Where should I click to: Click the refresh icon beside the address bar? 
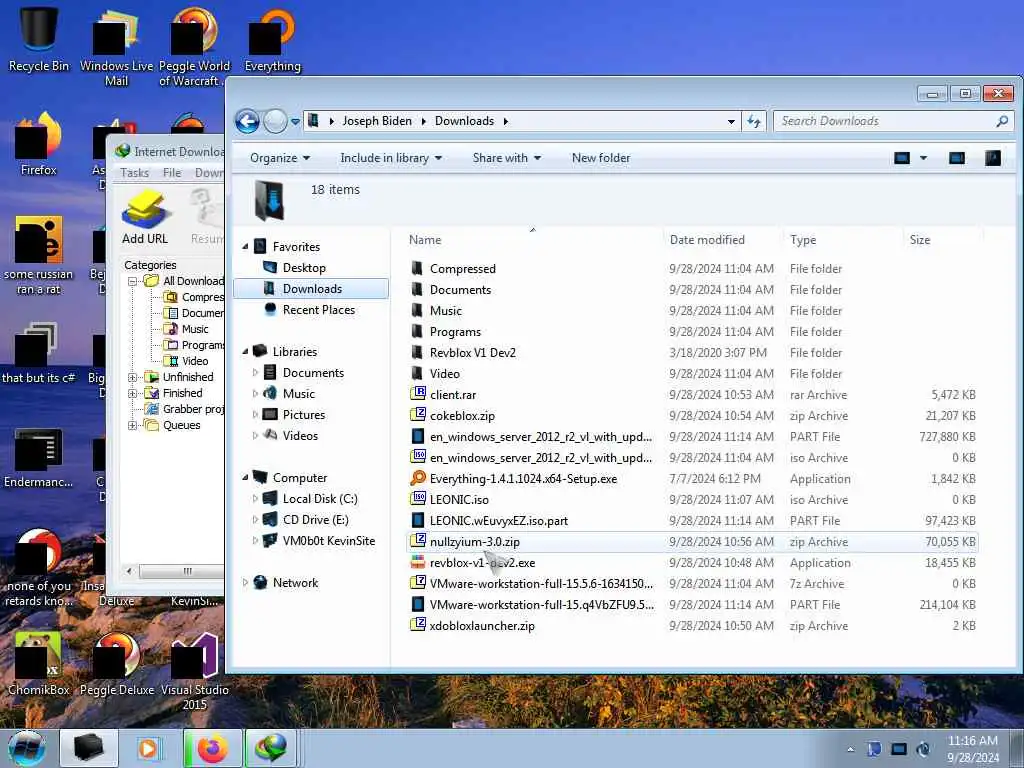(754, 121)
